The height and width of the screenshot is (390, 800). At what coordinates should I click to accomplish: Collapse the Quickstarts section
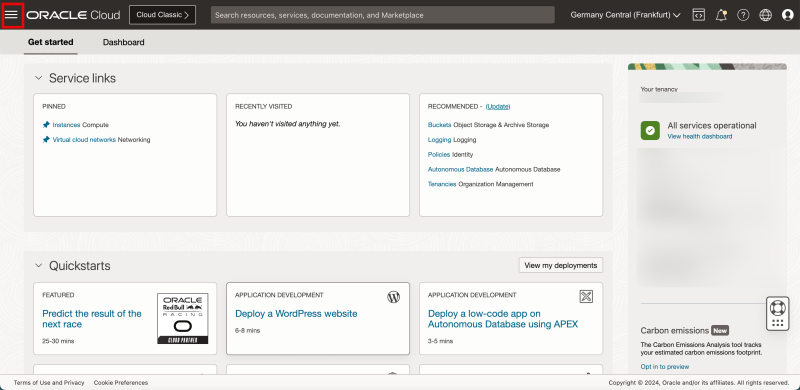(38, 265)
